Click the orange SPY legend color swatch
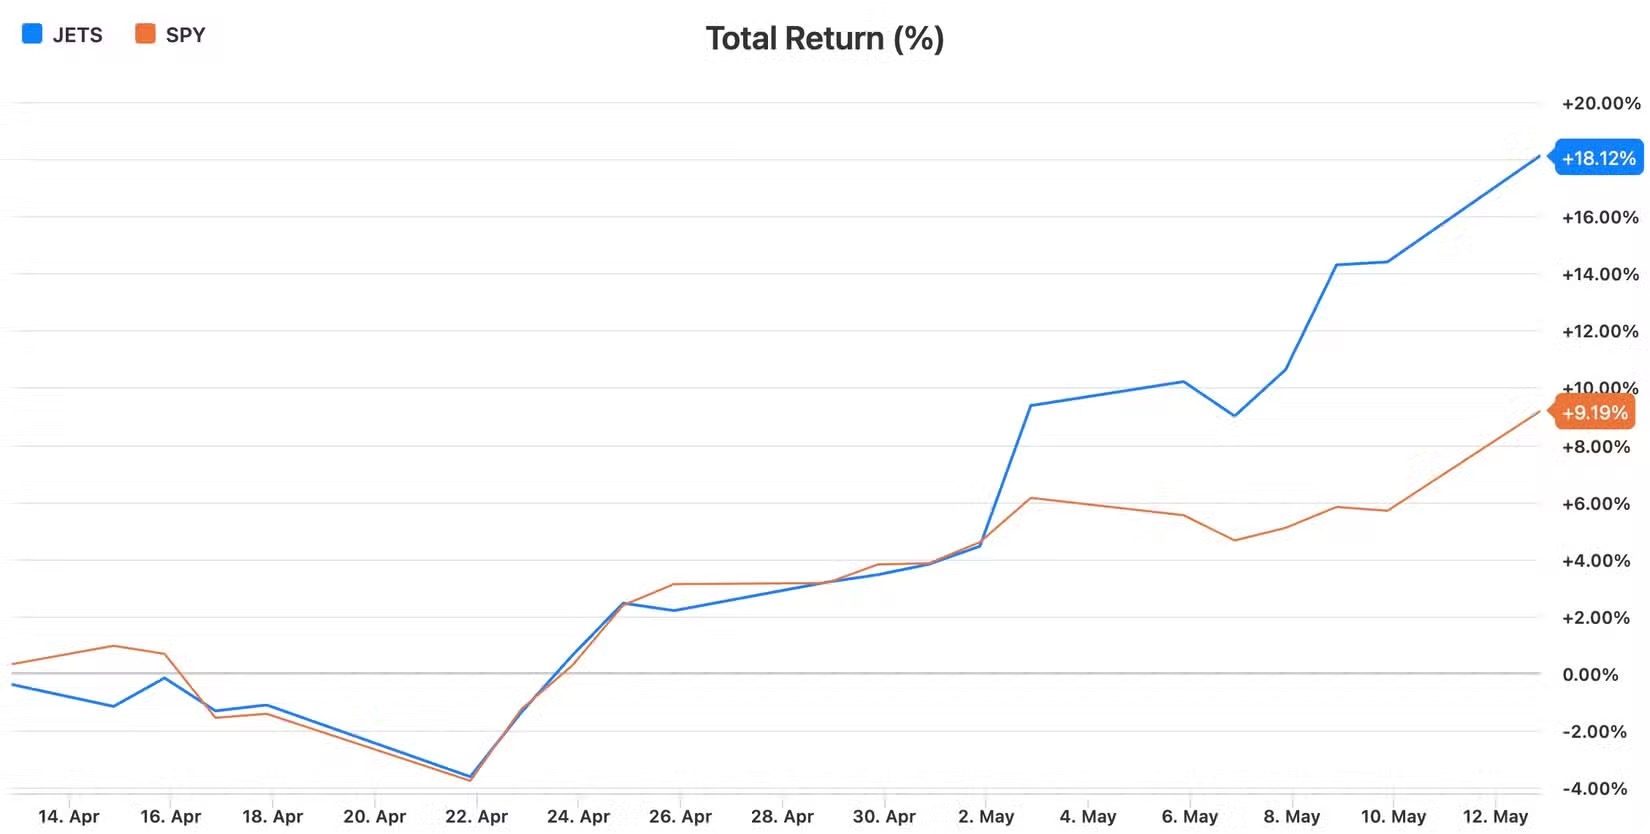Image resolution: width=1650 pixels, height=834 pixels. pyautogui.click(x=145, y=34)
